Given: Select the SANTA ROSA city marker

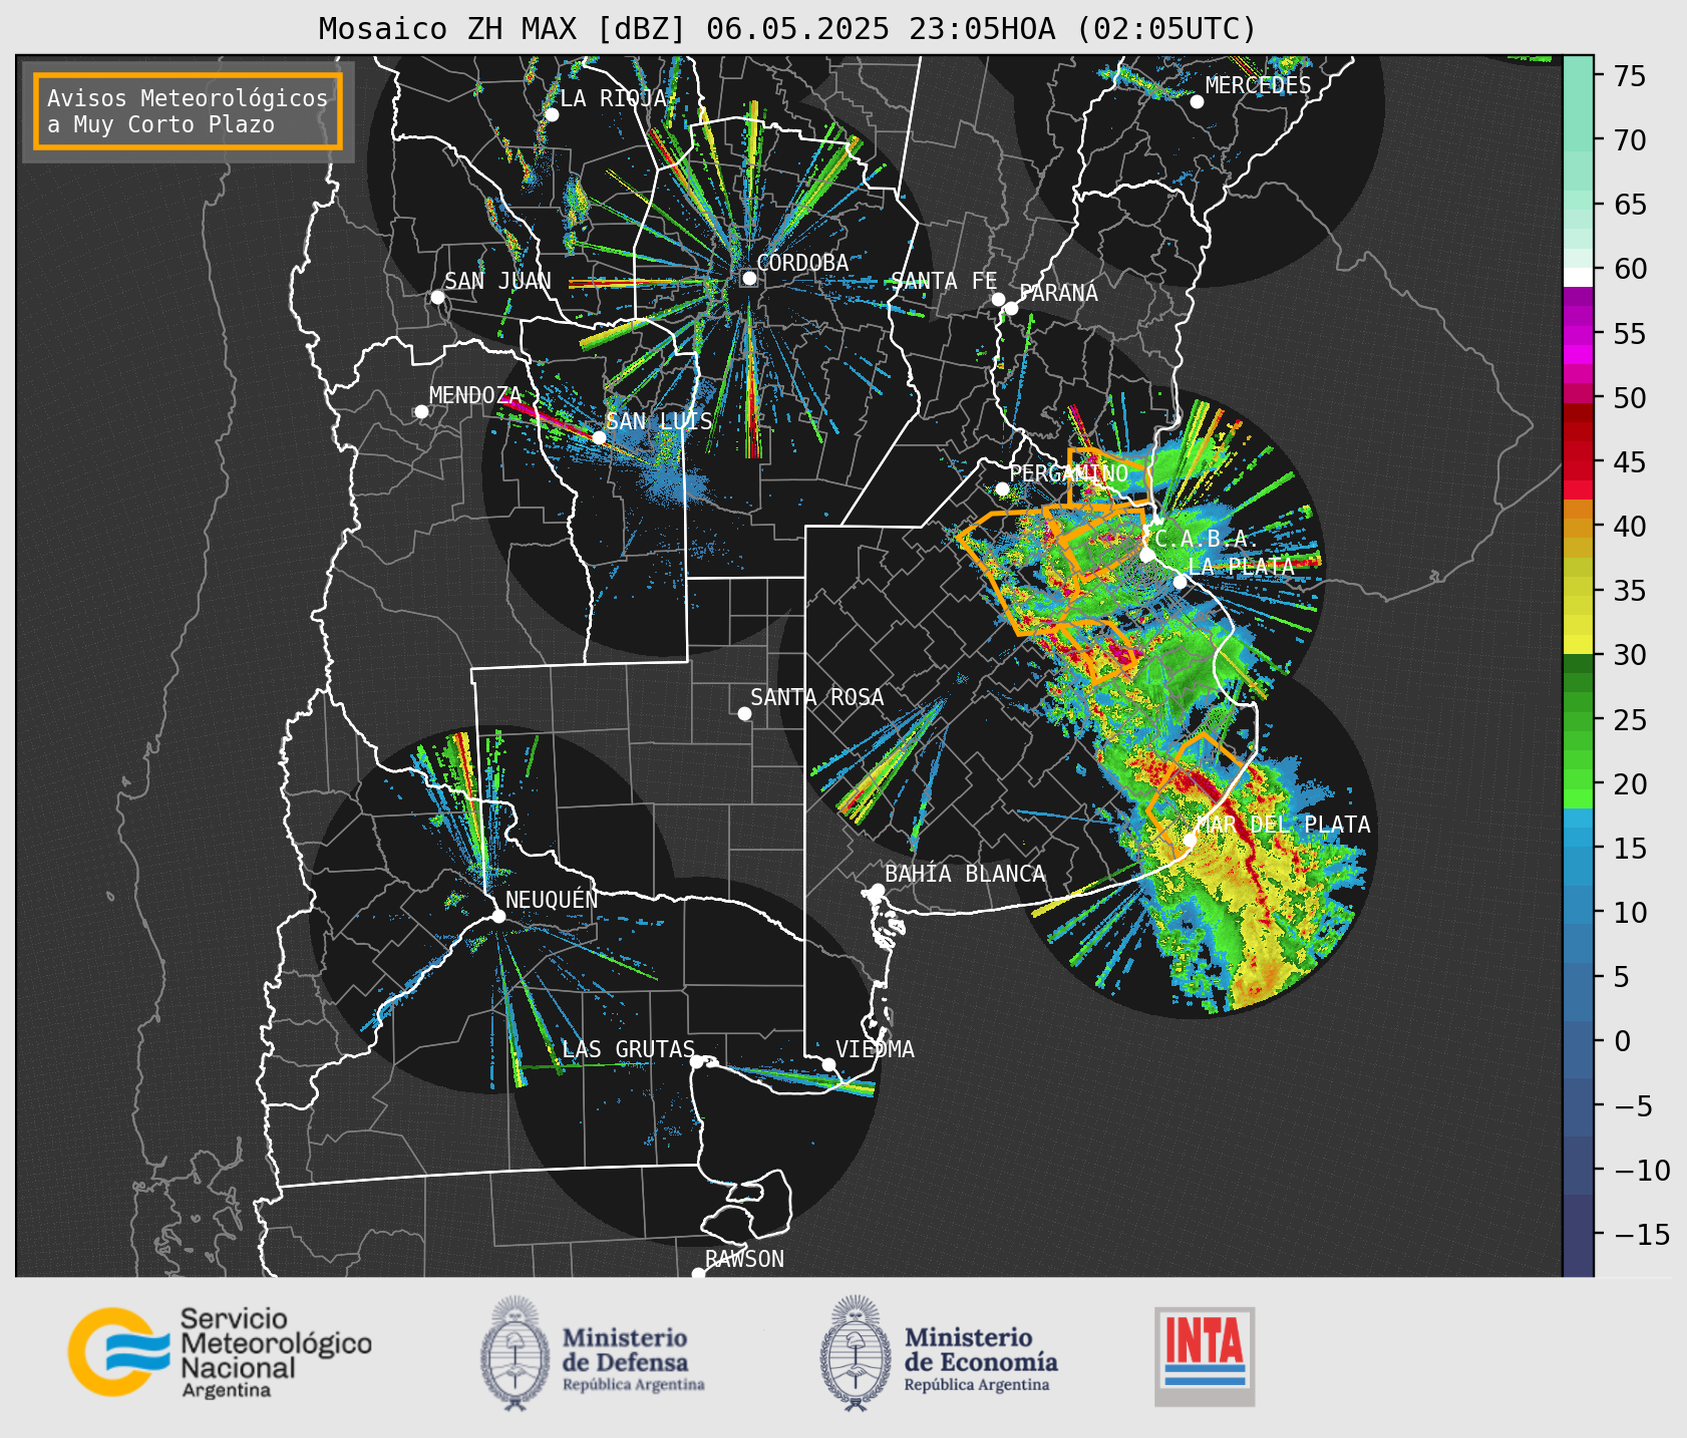Looking at the screenshot, I should [744, 713].
